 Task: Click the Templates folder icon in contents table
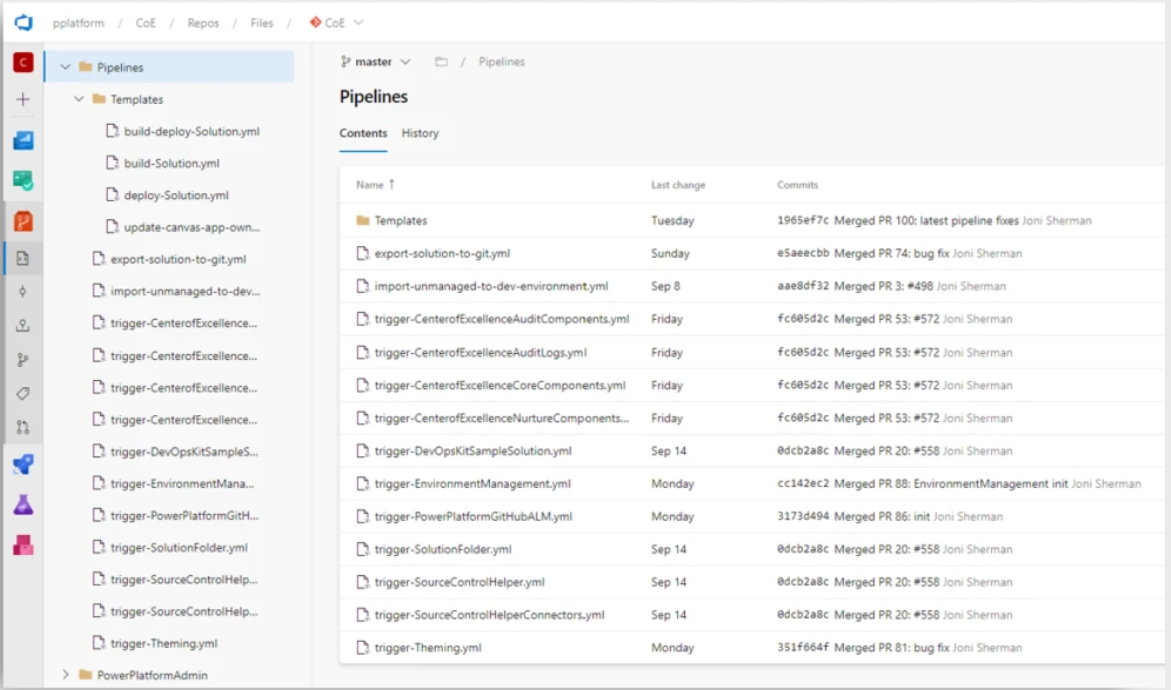pyautogui.click(x=363, y=220)
